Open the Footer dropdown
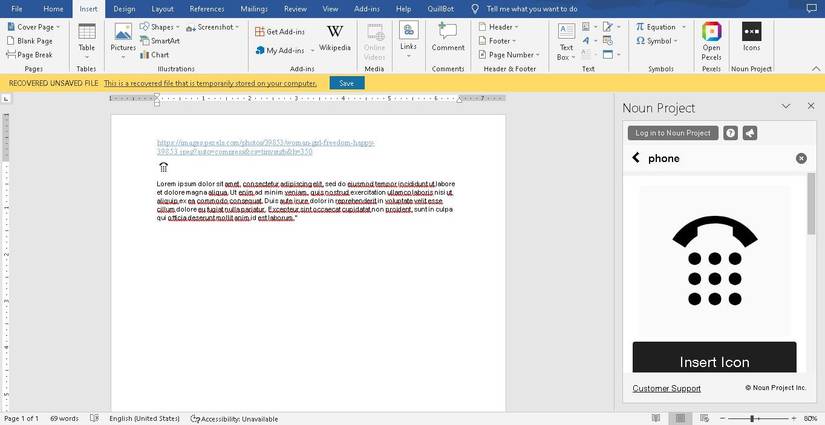825x425 pixels. click(497, 41)
